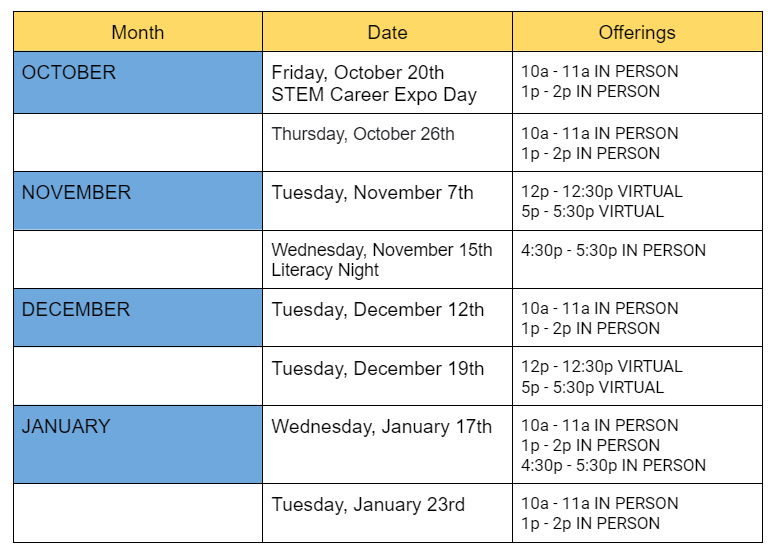Select the December 19th VIRTUAL offerings cell
The height and width of the screenshot is (554, 776).
(x=637, y=376)
